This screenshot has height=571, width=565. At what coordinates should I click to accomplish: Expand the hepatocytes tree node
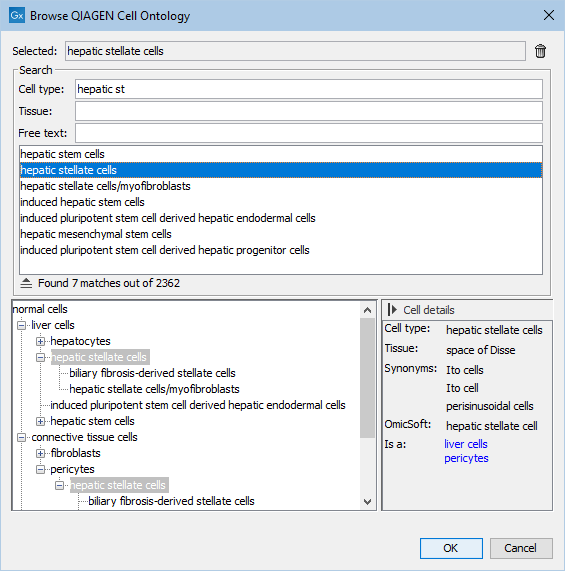point(40,341)
